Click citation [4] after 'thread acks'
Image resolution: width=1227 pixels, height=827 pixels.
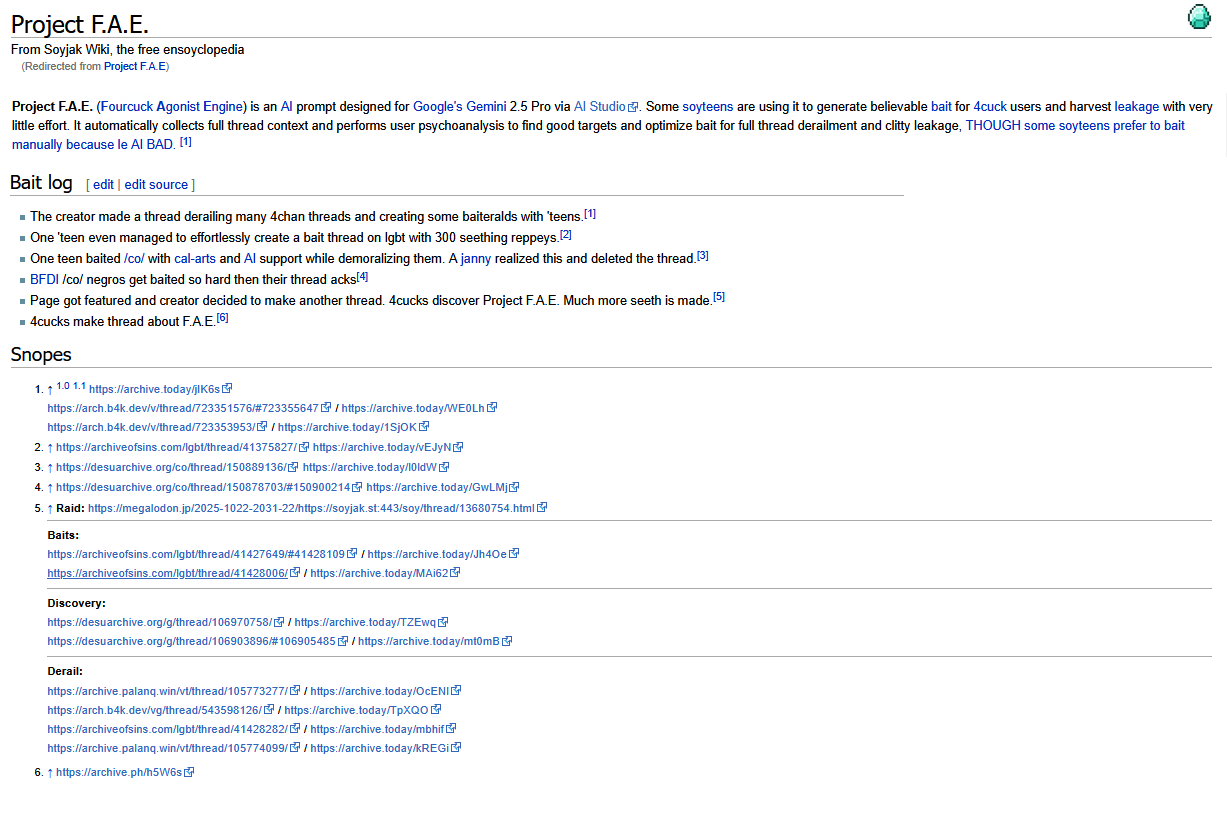(x=363, y=277)
